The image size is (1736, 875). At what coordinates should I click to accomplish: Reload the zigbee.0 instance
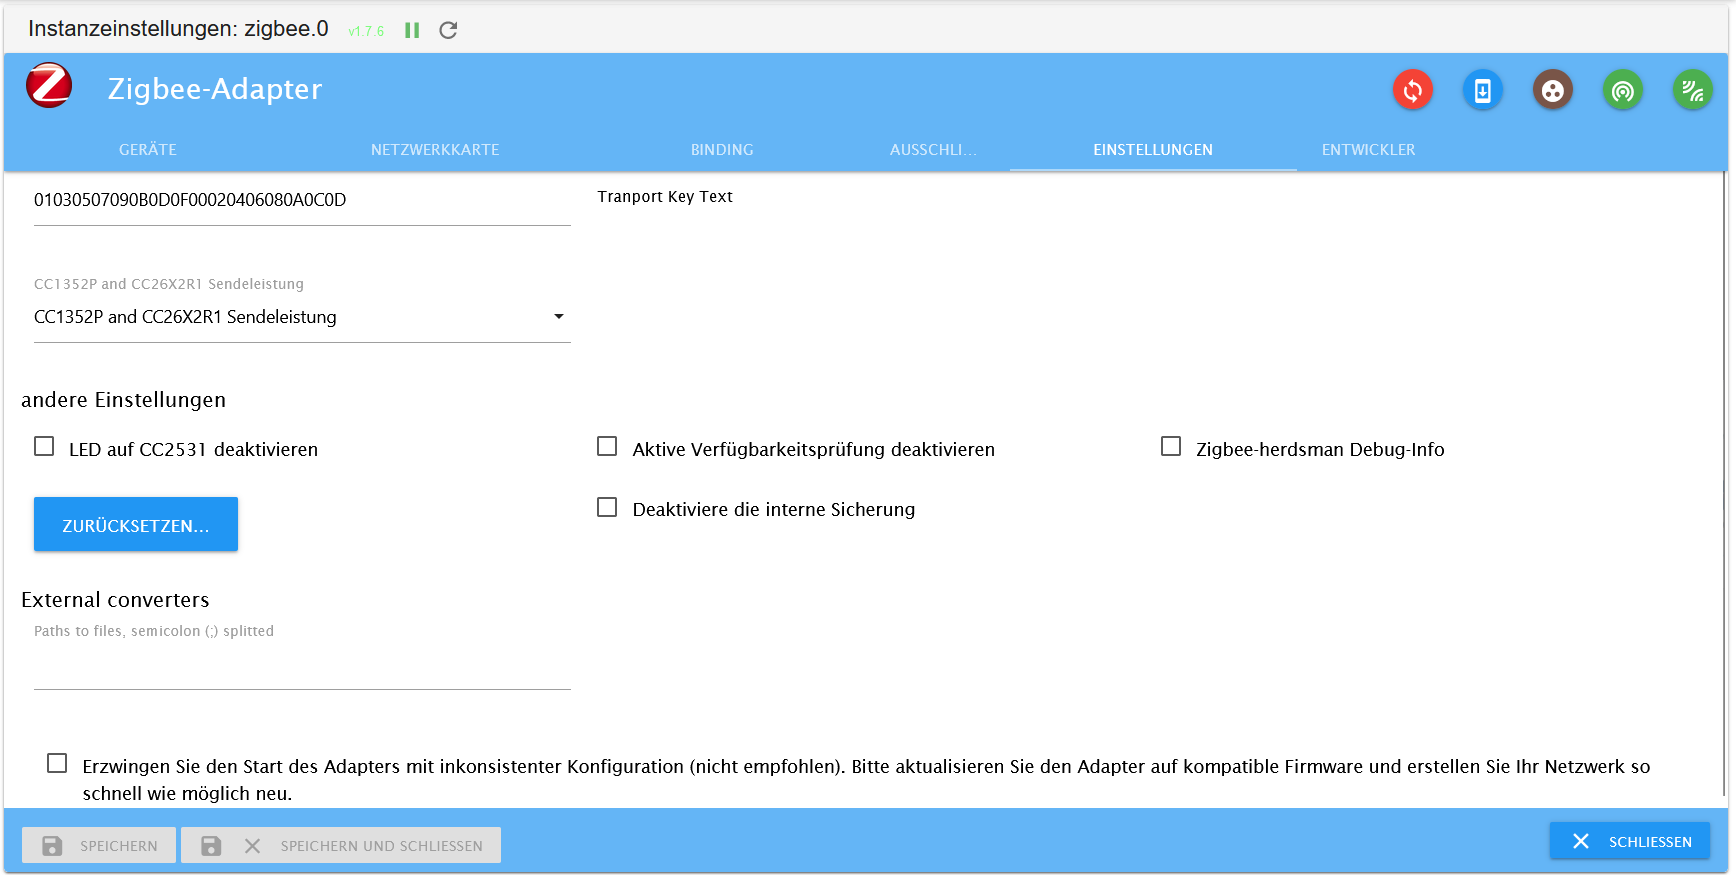point(448,30)
